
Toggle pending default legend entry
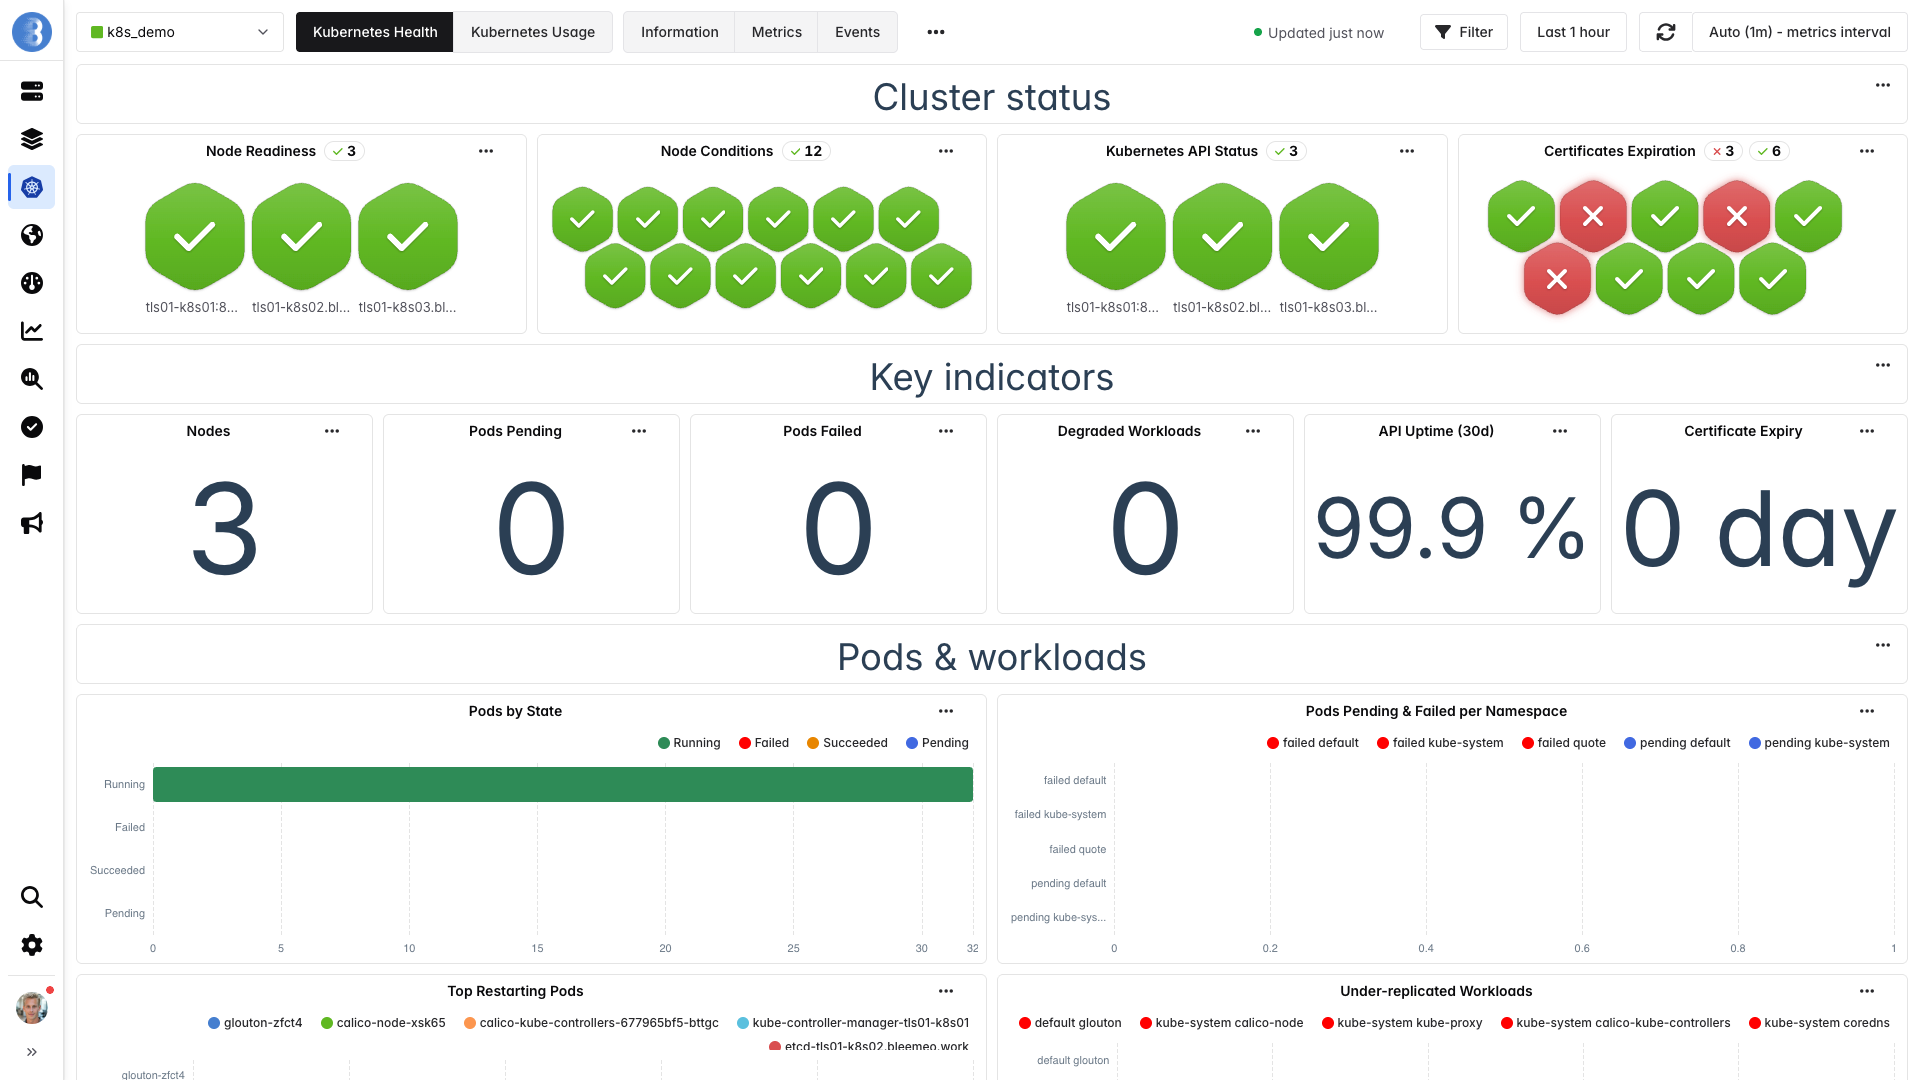click(1677, 743)
